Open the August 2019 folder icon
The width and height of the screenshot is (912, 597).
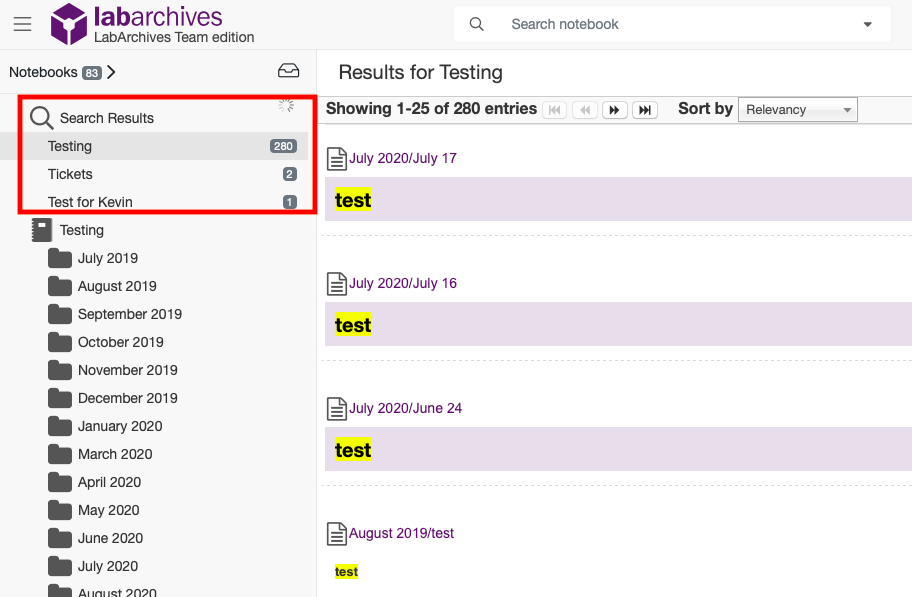(x=60, y=286)
